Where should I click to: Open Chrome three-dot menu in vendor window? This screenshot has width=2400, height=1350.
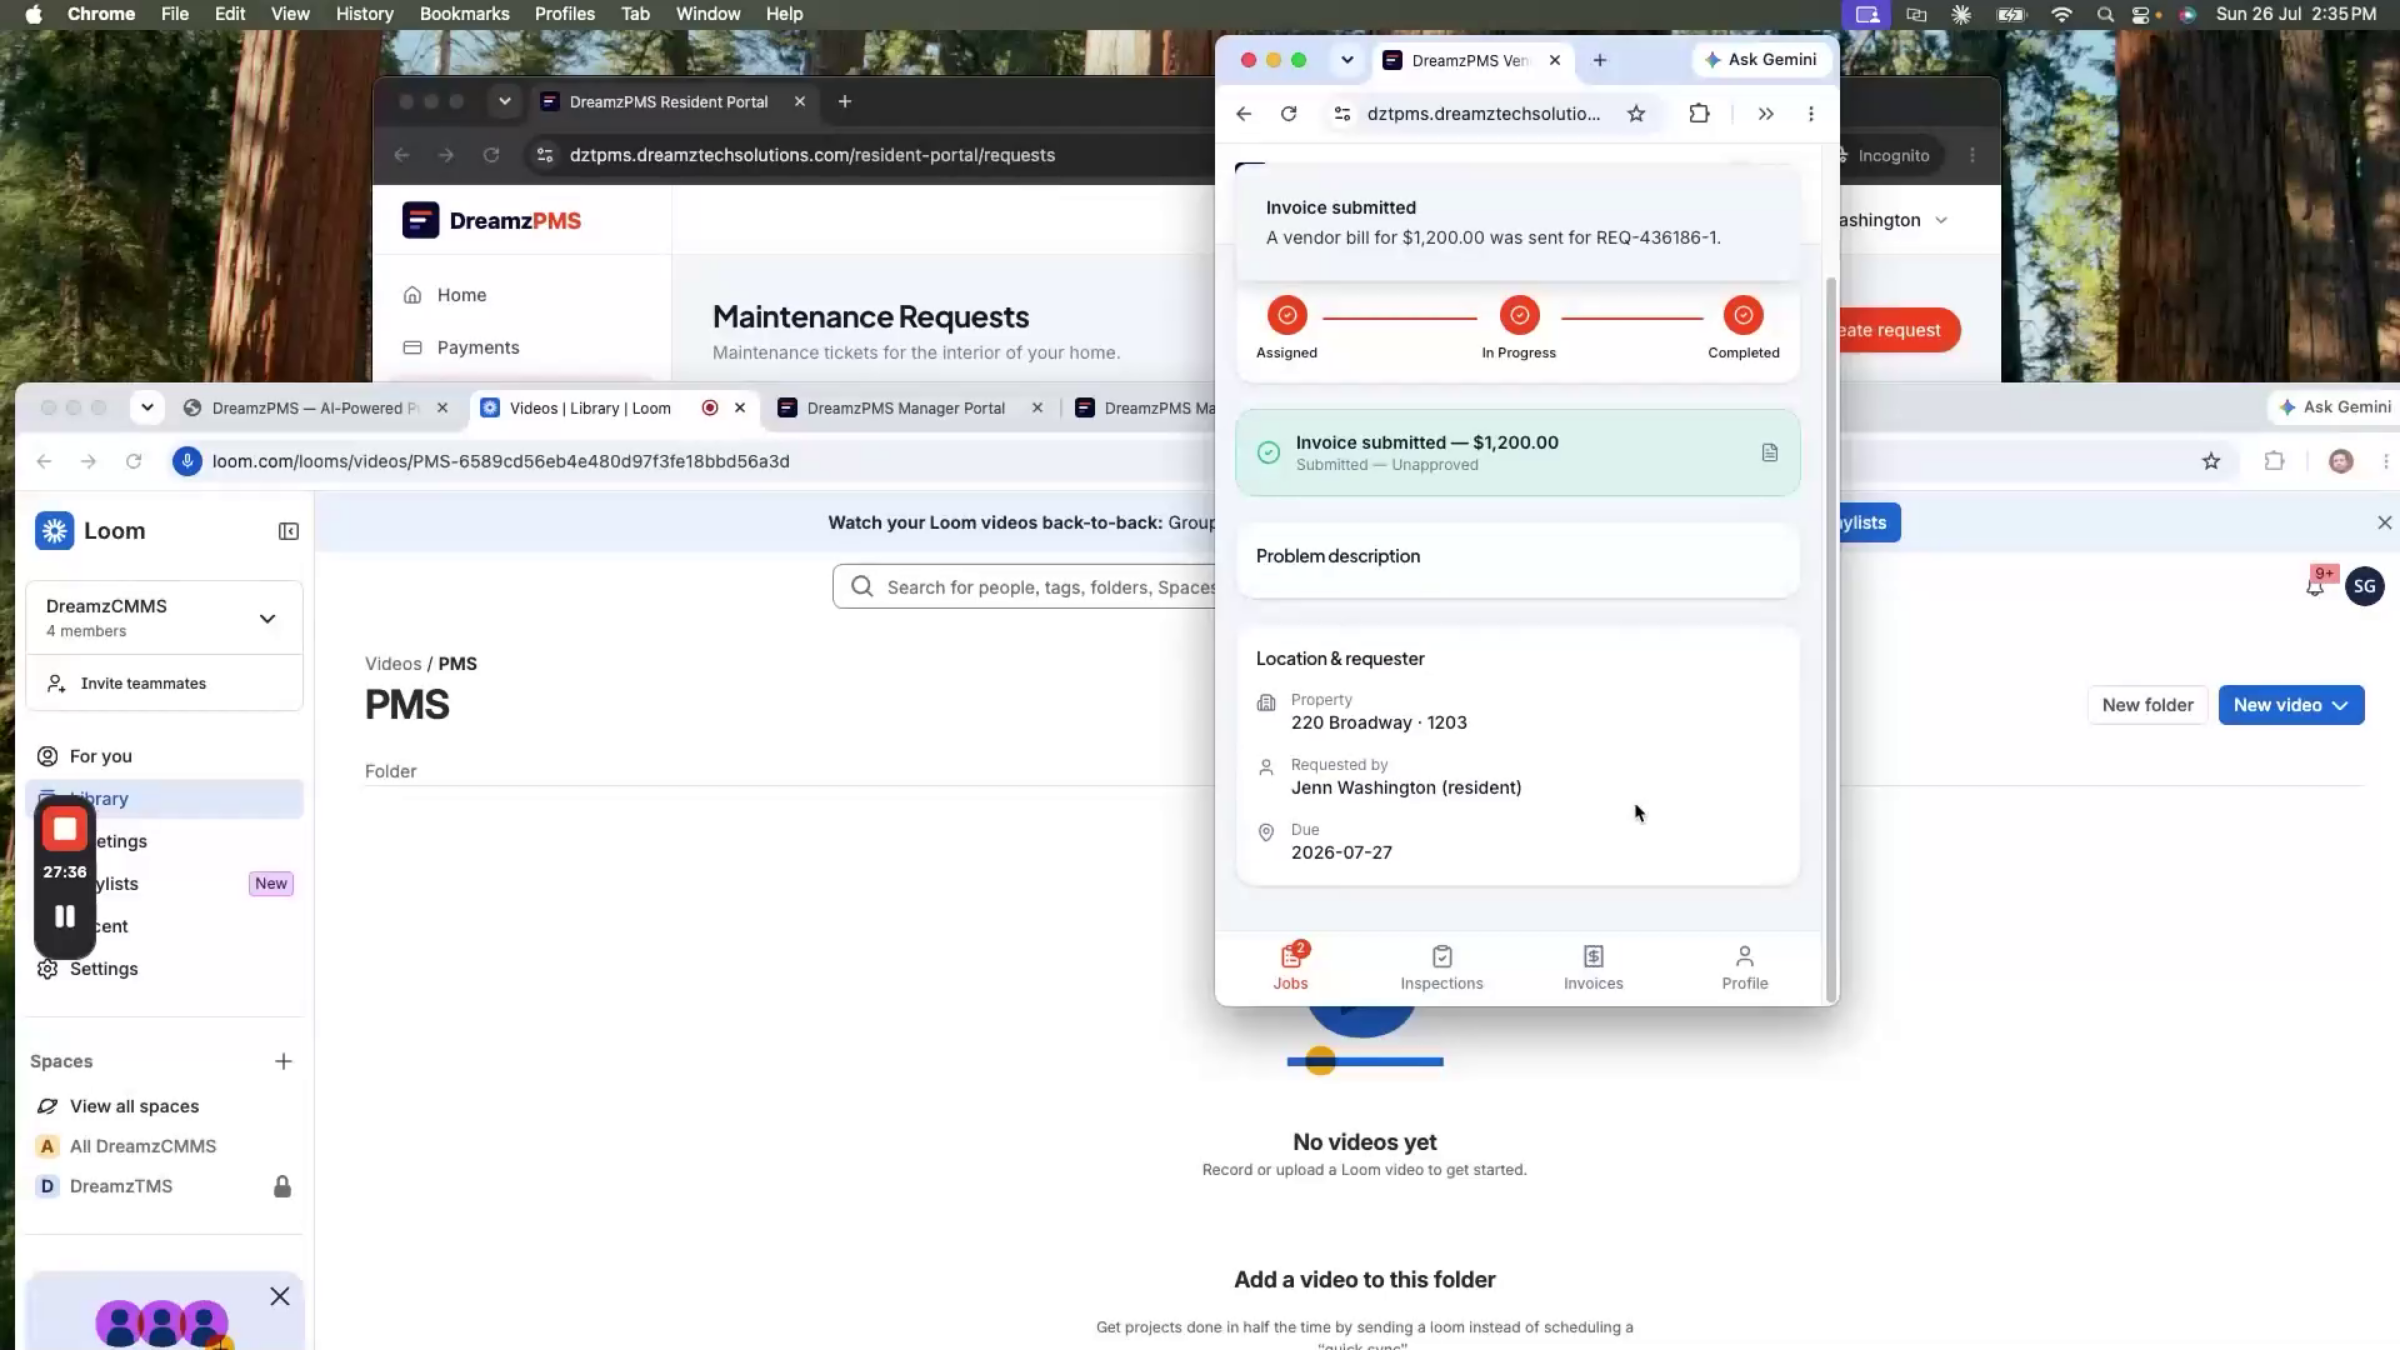1811,114
